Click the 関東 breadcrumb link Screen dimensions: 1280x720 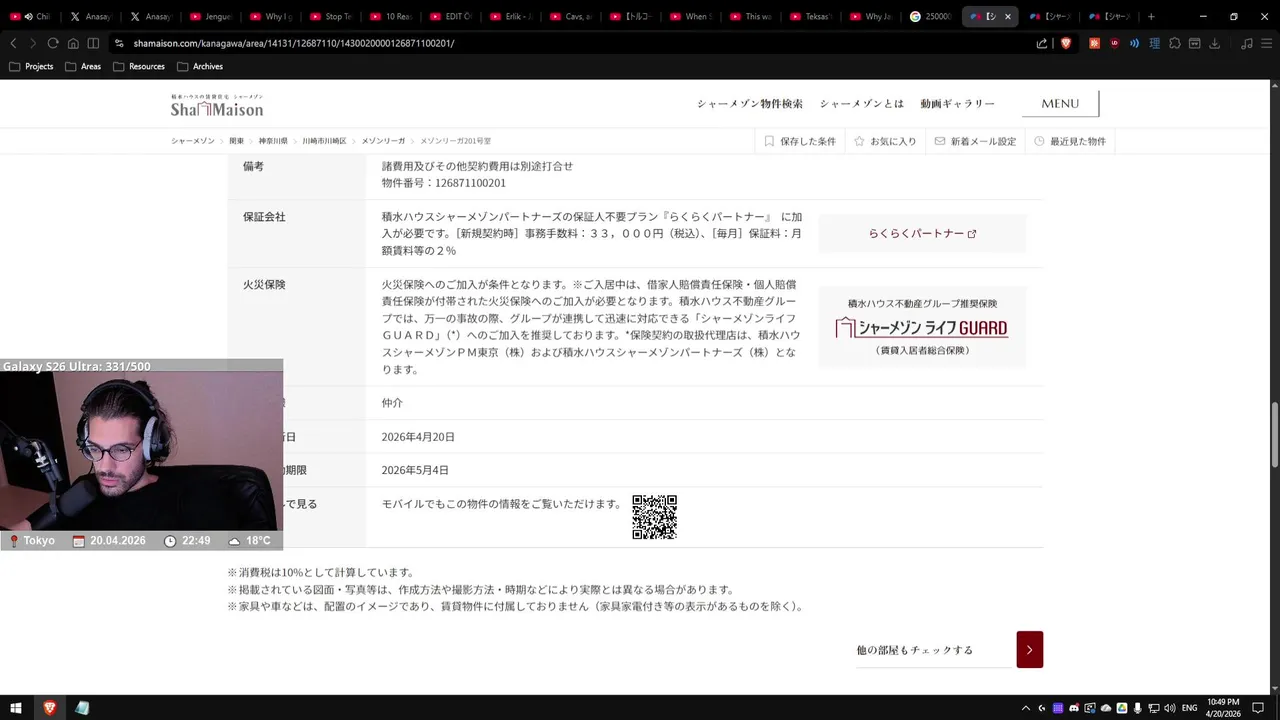[236, 141]
